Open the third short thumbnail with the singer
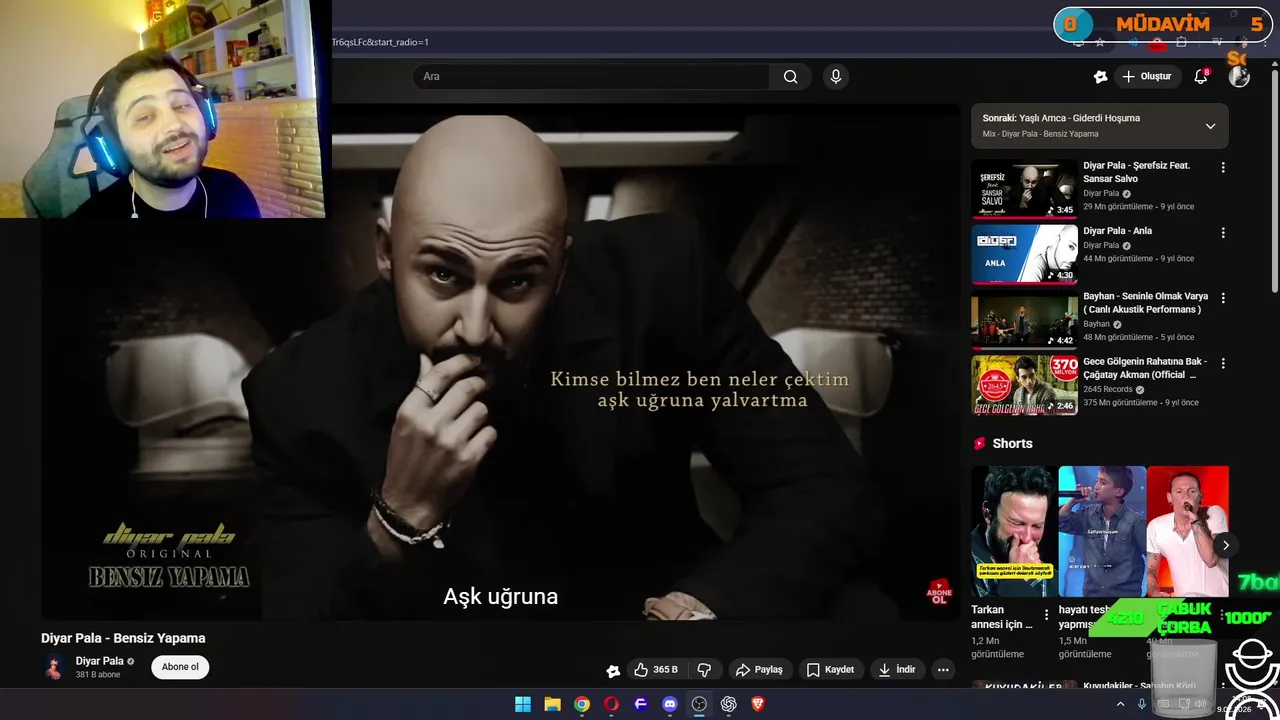The width and height of the screenshot is (1280, 720). point(1187,531)
